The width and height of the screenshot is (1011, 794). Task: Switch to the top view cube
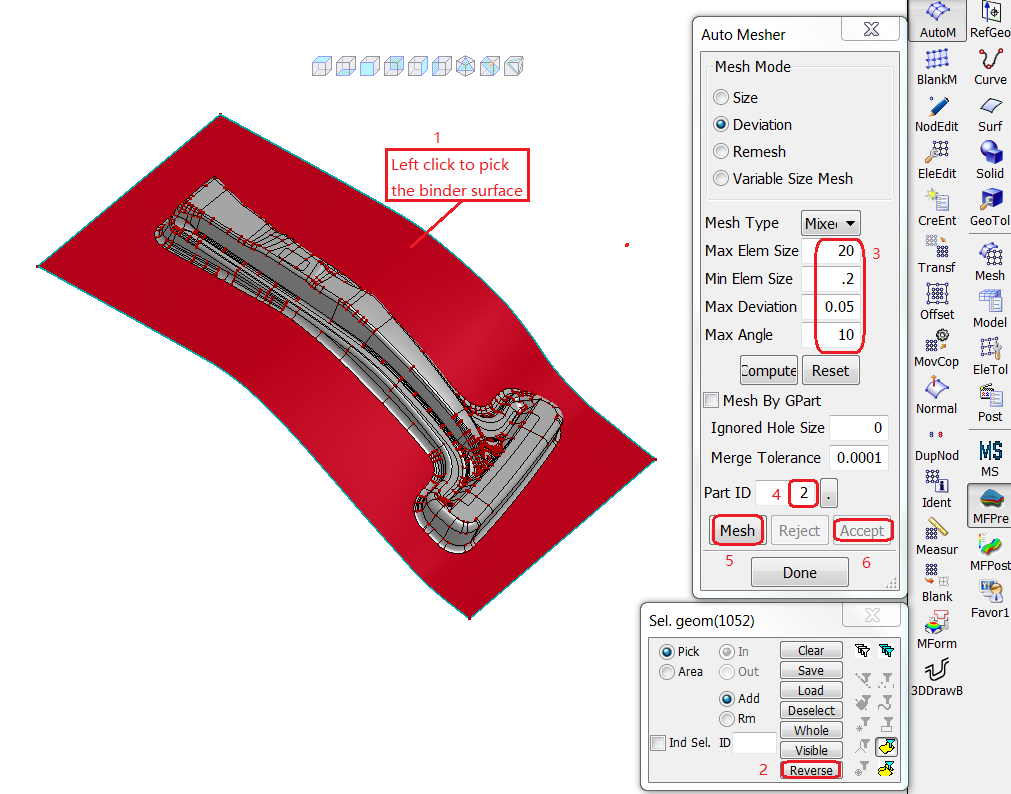pos(322,66)
